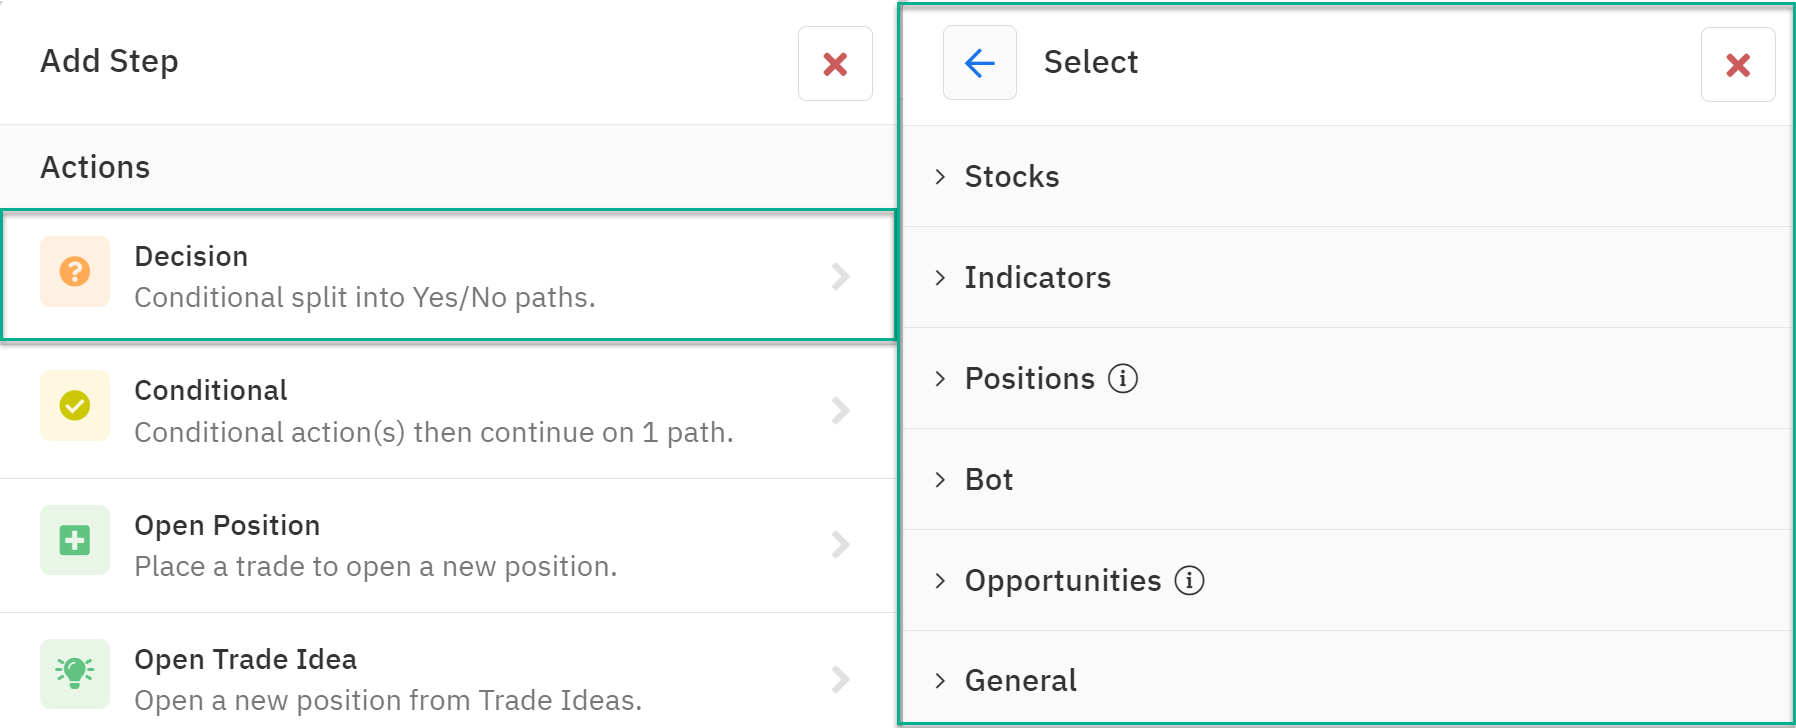Choose the Conditional action
This screenshot has width=1796, height=728.
click(448, 411)
